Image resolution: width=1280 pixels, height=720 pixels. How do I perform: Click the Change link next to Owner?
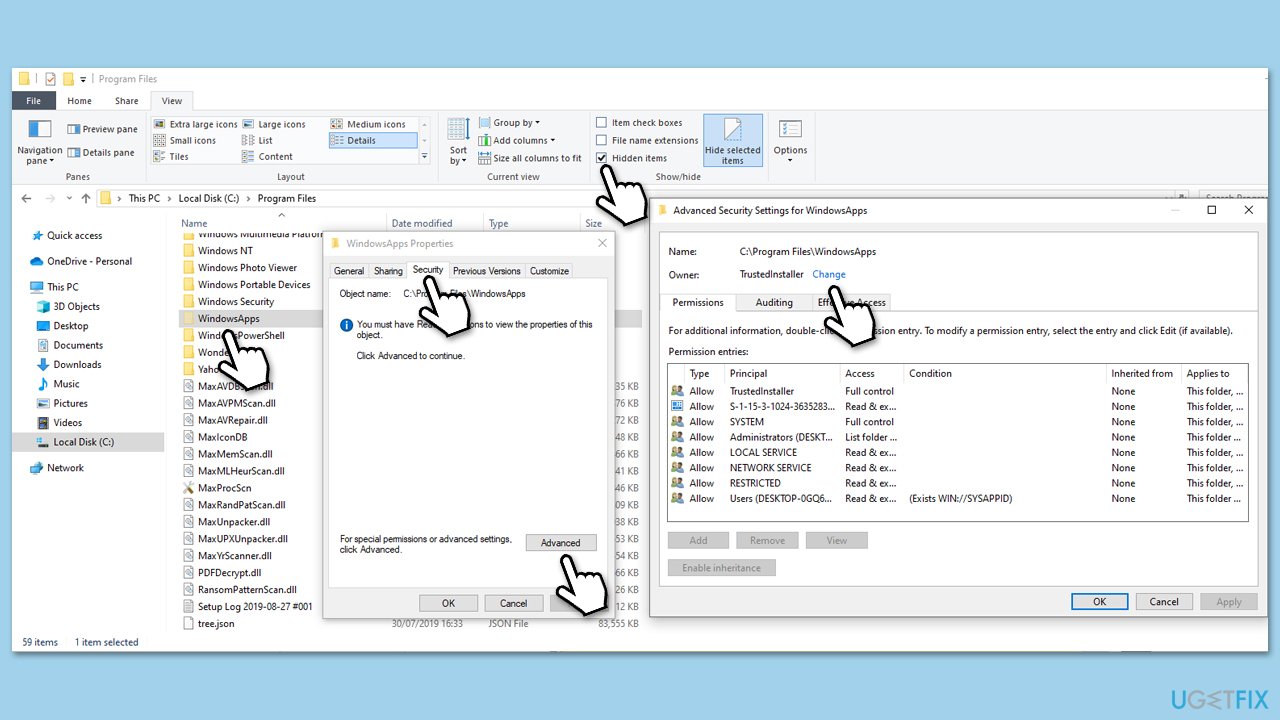(828, 274)
